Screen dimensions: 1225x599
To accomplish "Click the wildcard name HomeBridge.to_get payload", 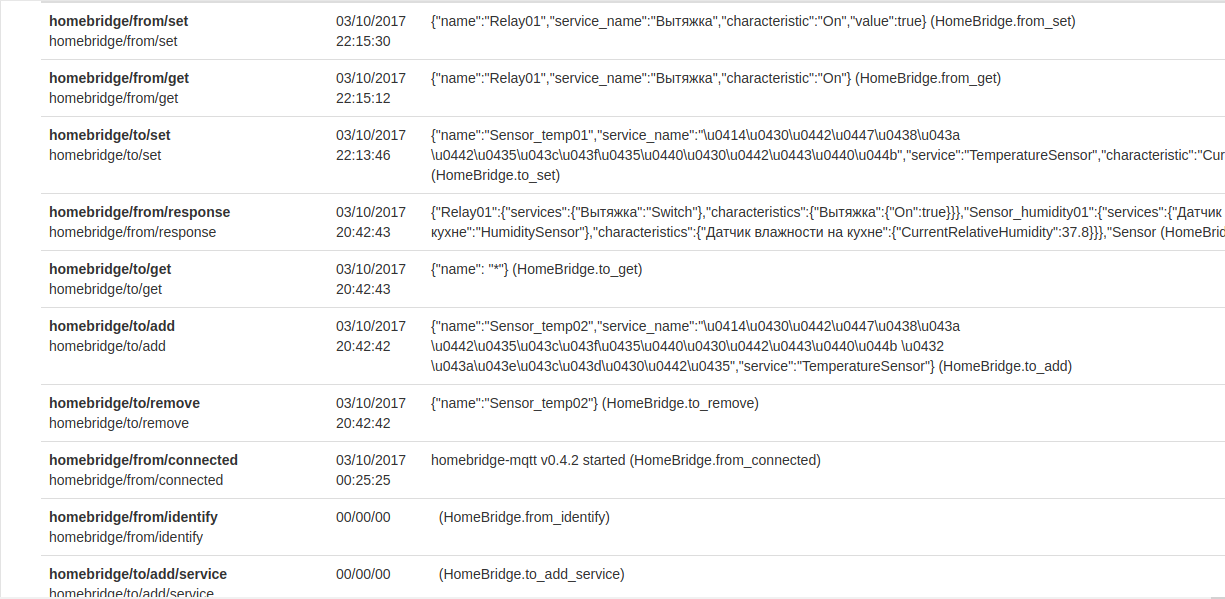I will tap(536, 269).
